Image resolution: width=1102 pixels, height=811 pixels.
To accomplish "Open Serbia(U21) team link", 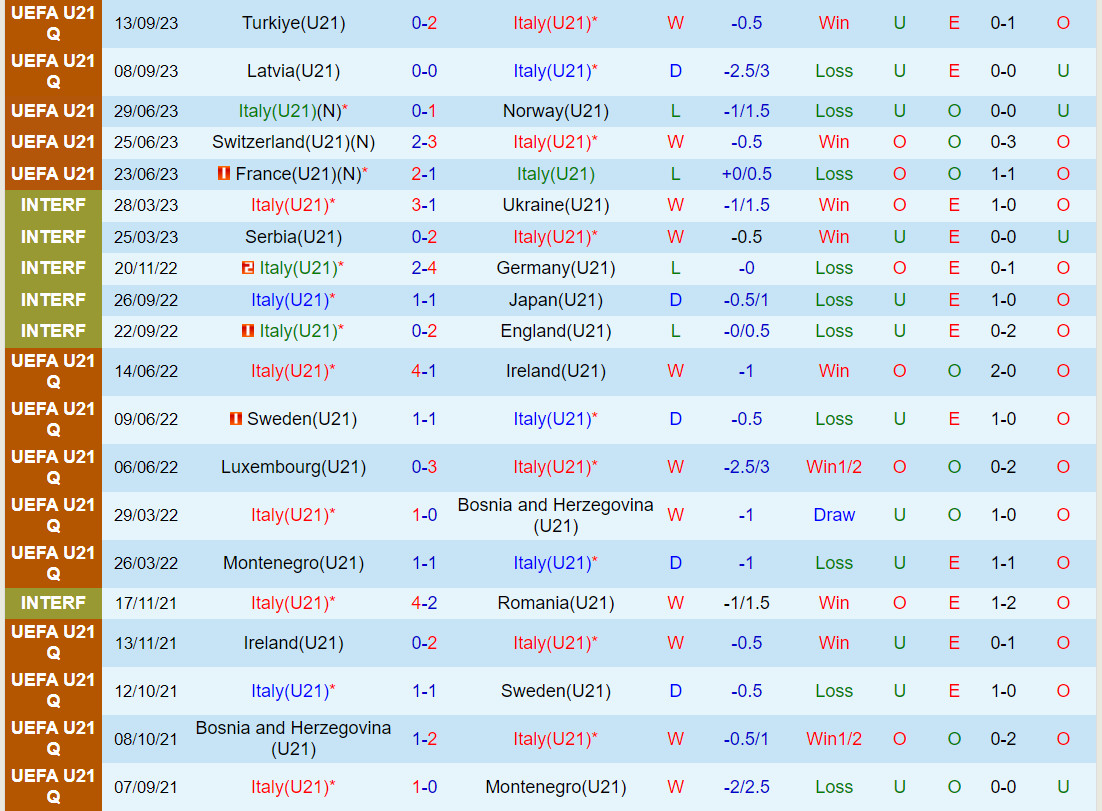I will pyautogui.click(x=294, y=237).
